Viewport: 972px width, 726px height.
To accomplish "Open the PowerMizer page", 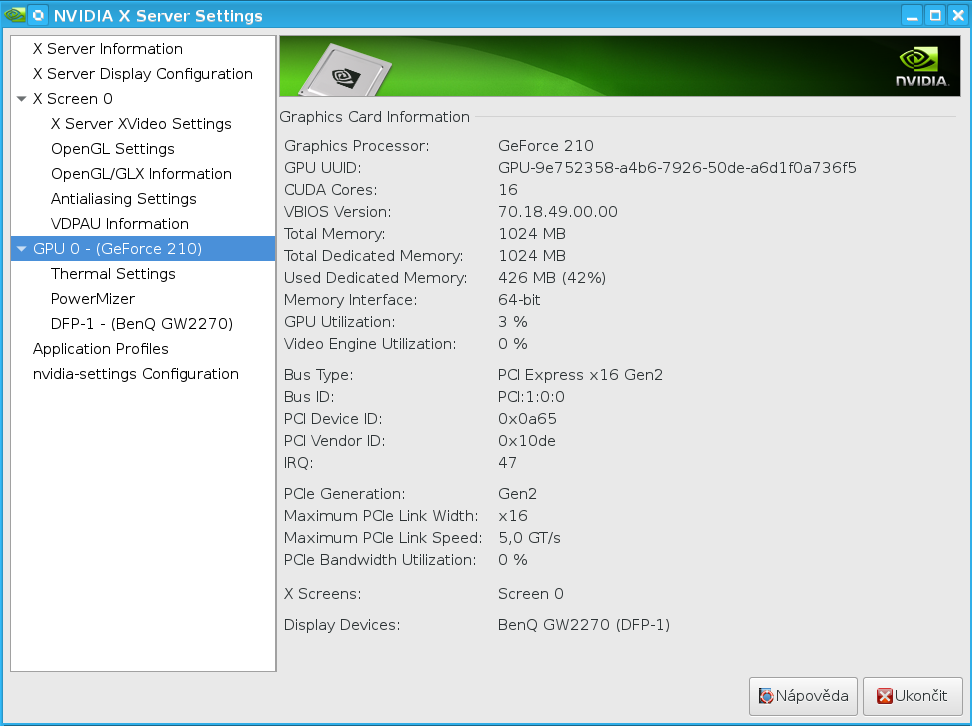I will 92,299.
